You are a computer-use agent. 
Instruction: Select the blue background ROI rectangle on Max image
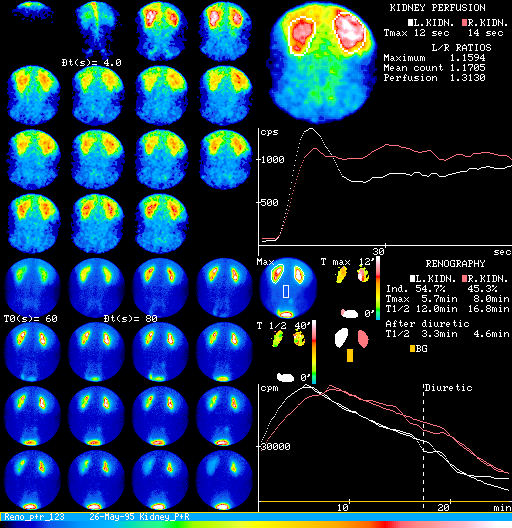coord(286,291)
